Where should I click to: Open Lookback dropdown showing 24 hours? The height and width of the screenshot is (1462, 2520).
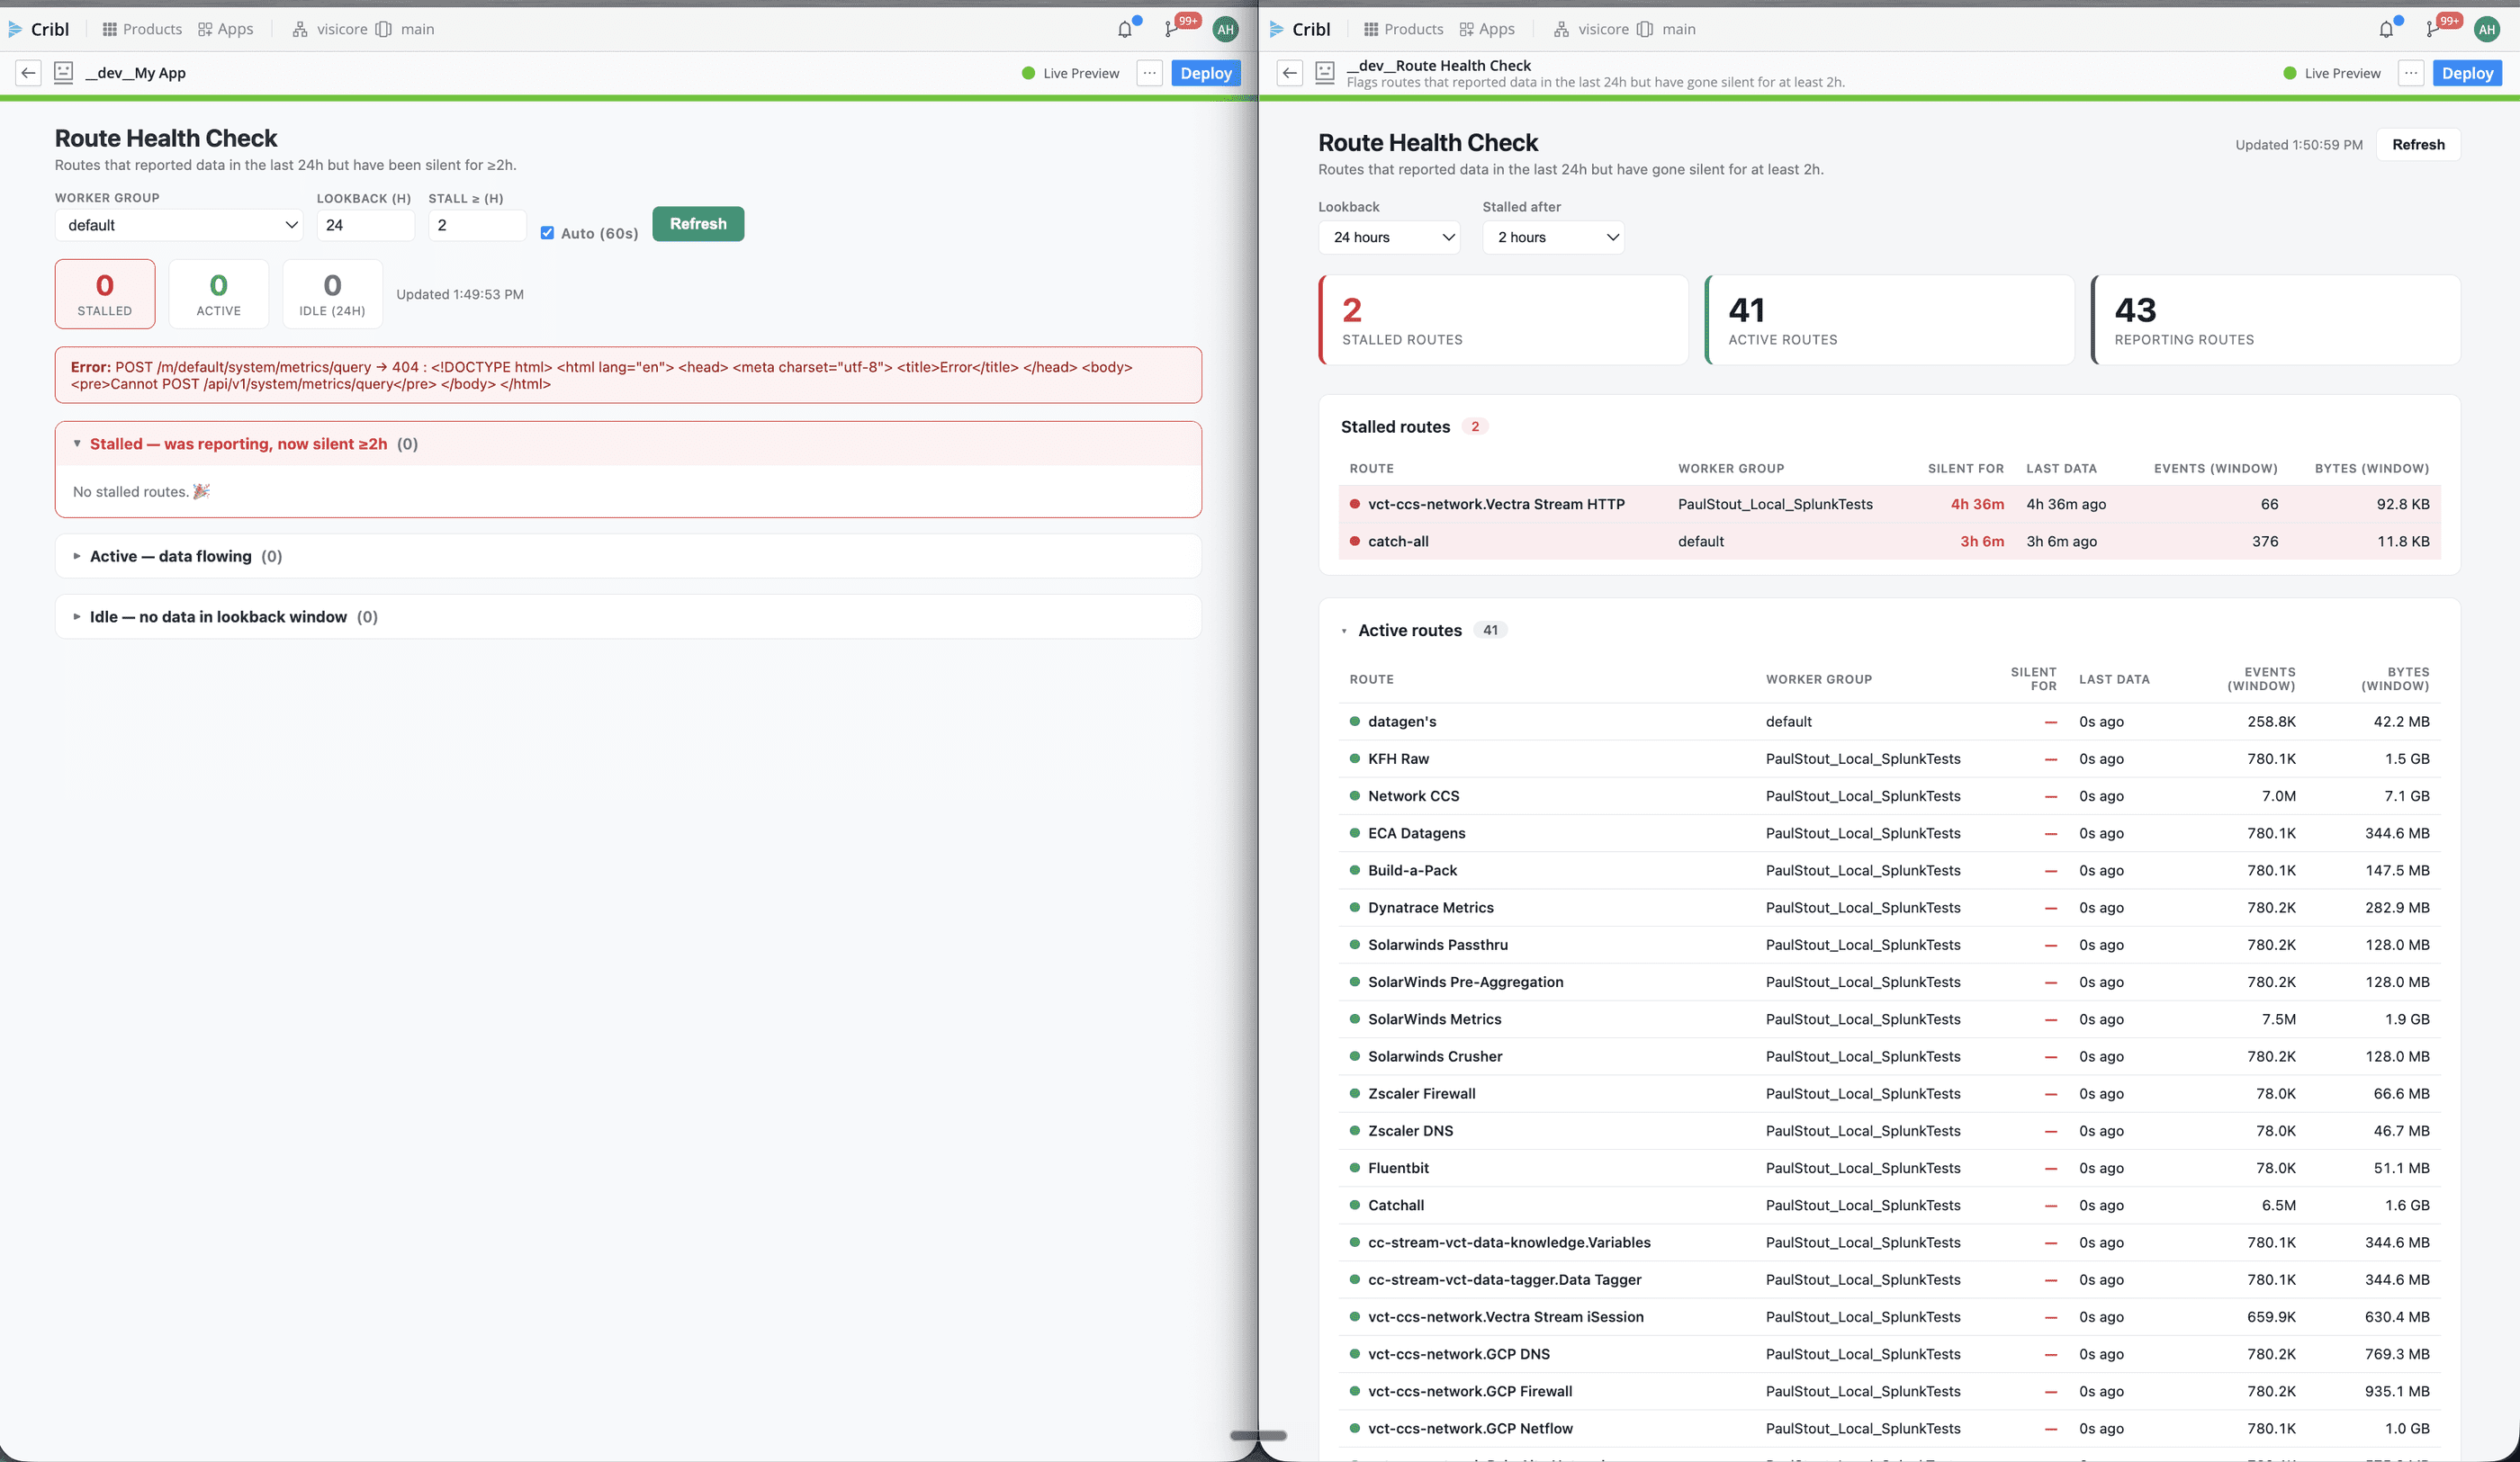1389,237
